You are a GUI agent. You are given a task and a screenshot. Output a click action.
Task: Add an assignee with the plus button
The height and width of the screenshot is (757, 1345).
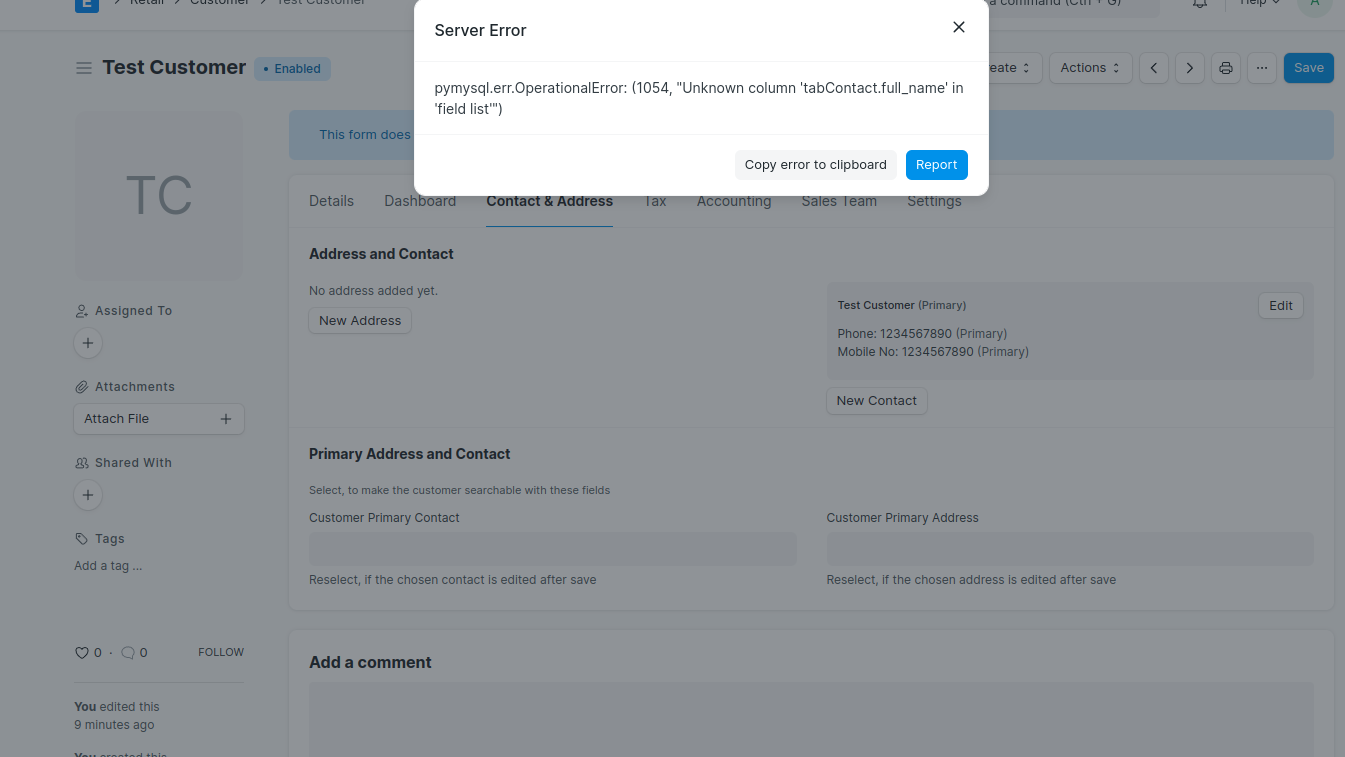88,343
